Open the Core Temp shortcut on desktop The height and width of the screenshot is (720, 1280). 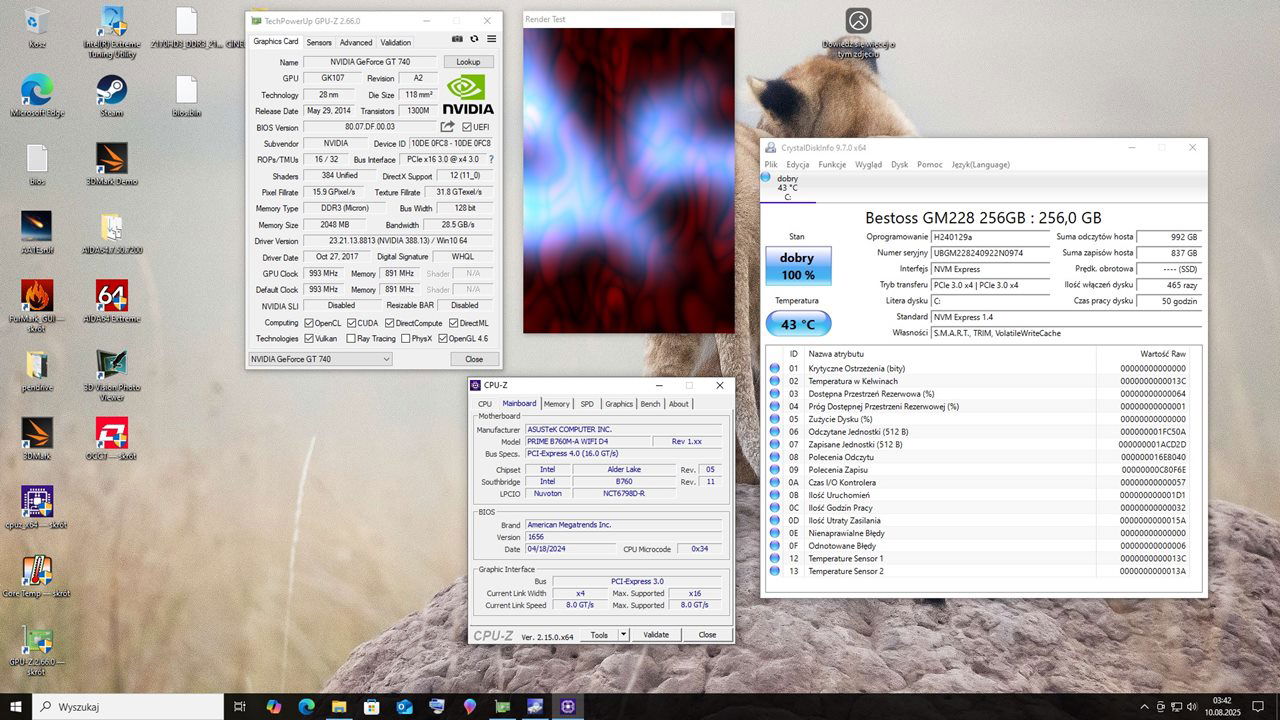pyautogui.click(x=37, y=576)
